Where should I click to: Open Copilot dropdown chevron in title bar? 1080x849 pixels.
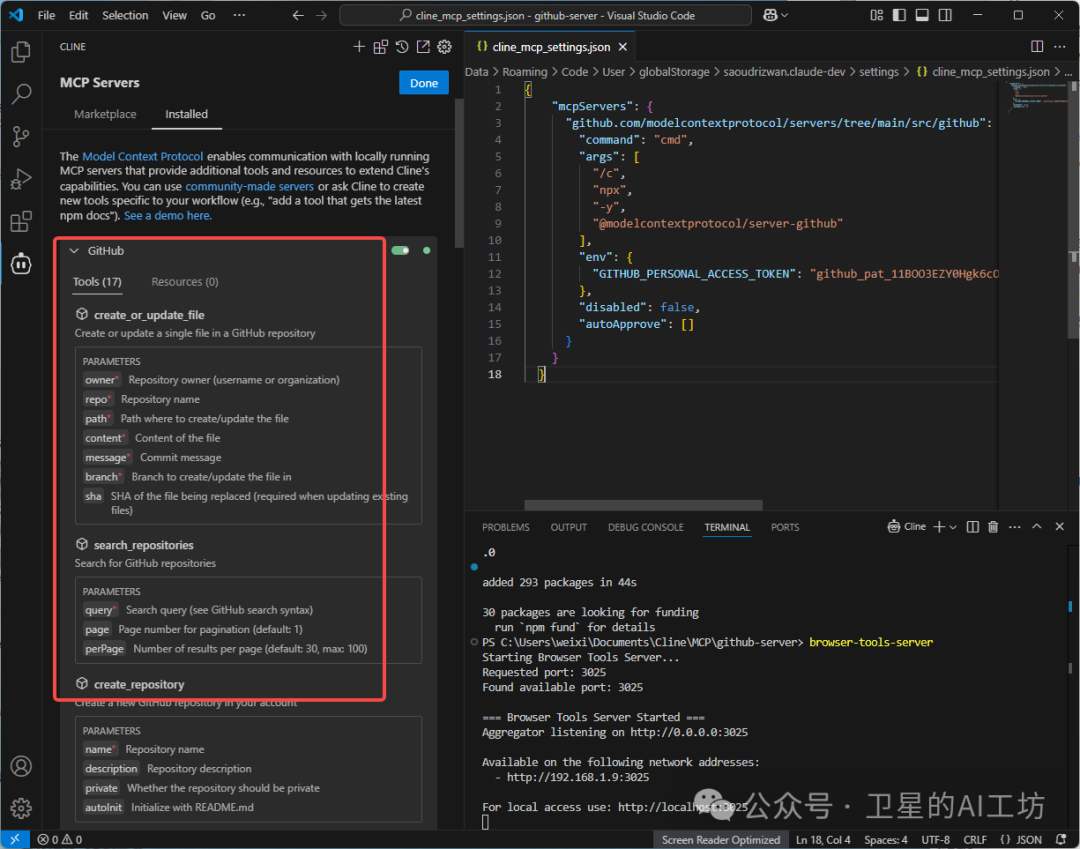[x=784, y=15]
